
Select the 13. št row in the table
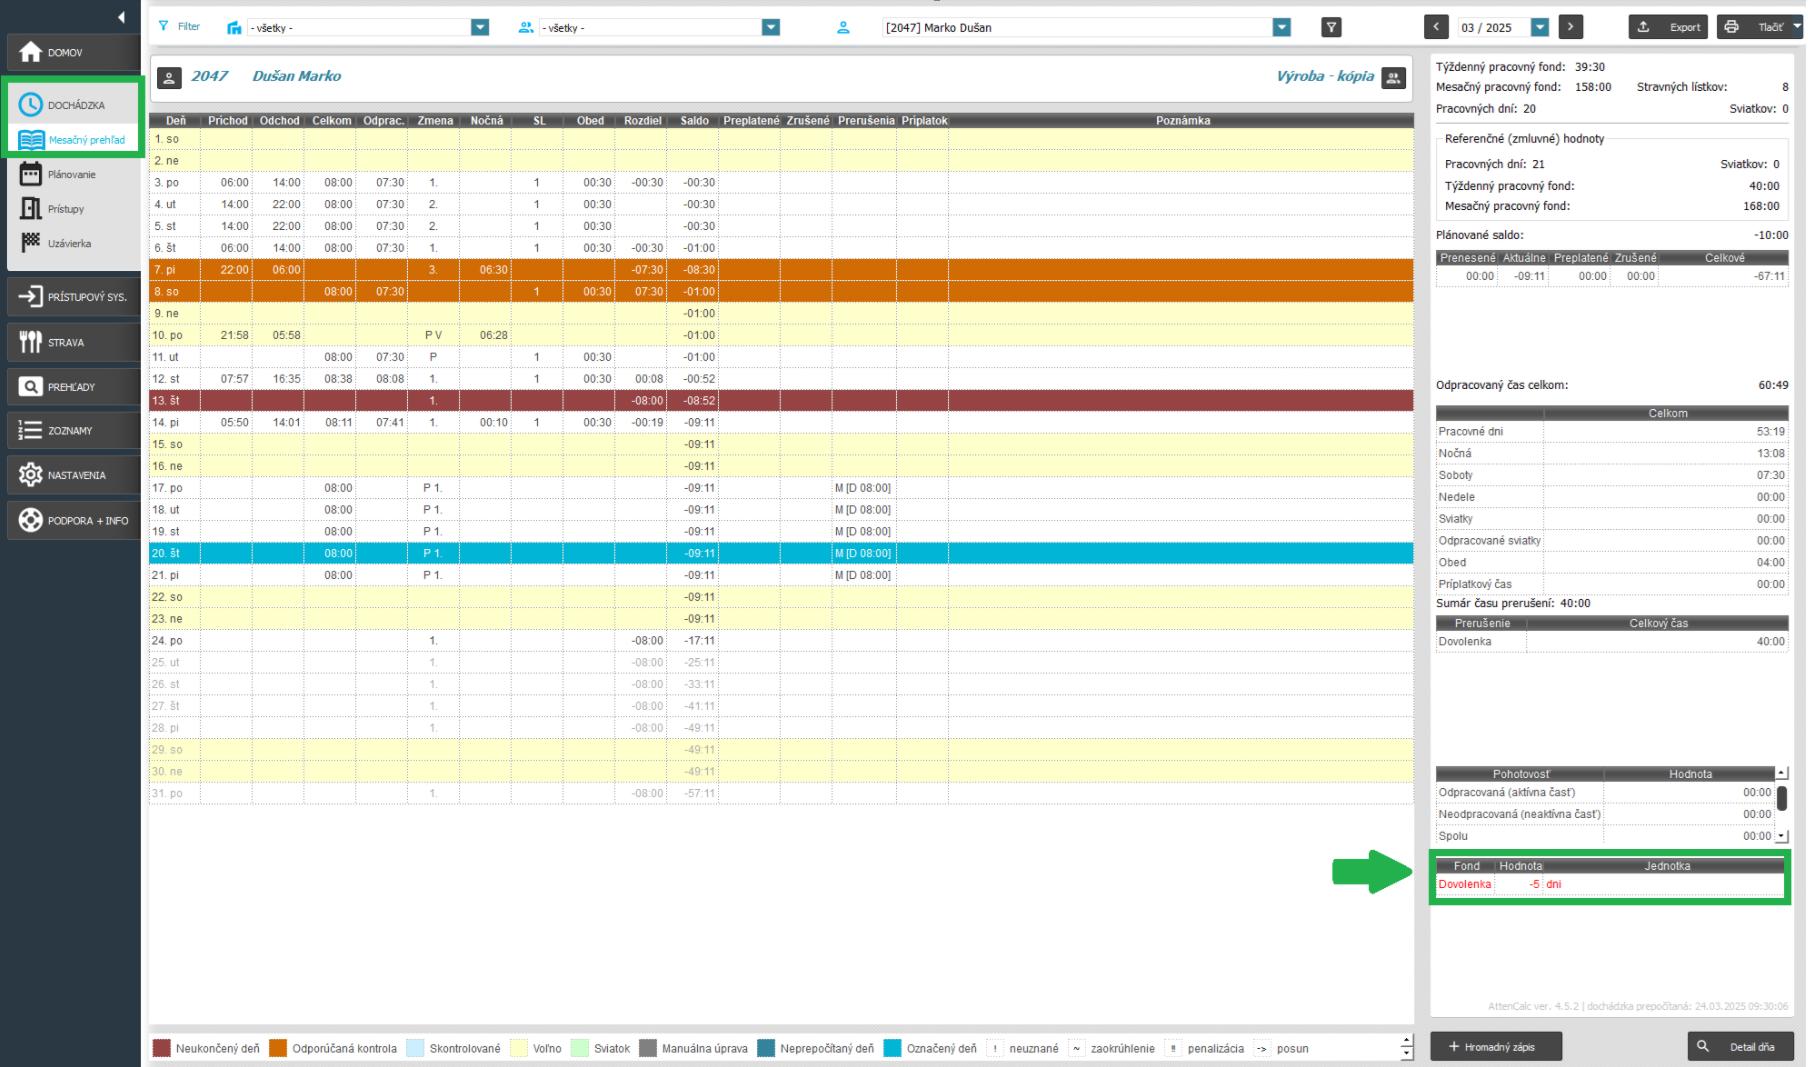(x=700, y=400)
